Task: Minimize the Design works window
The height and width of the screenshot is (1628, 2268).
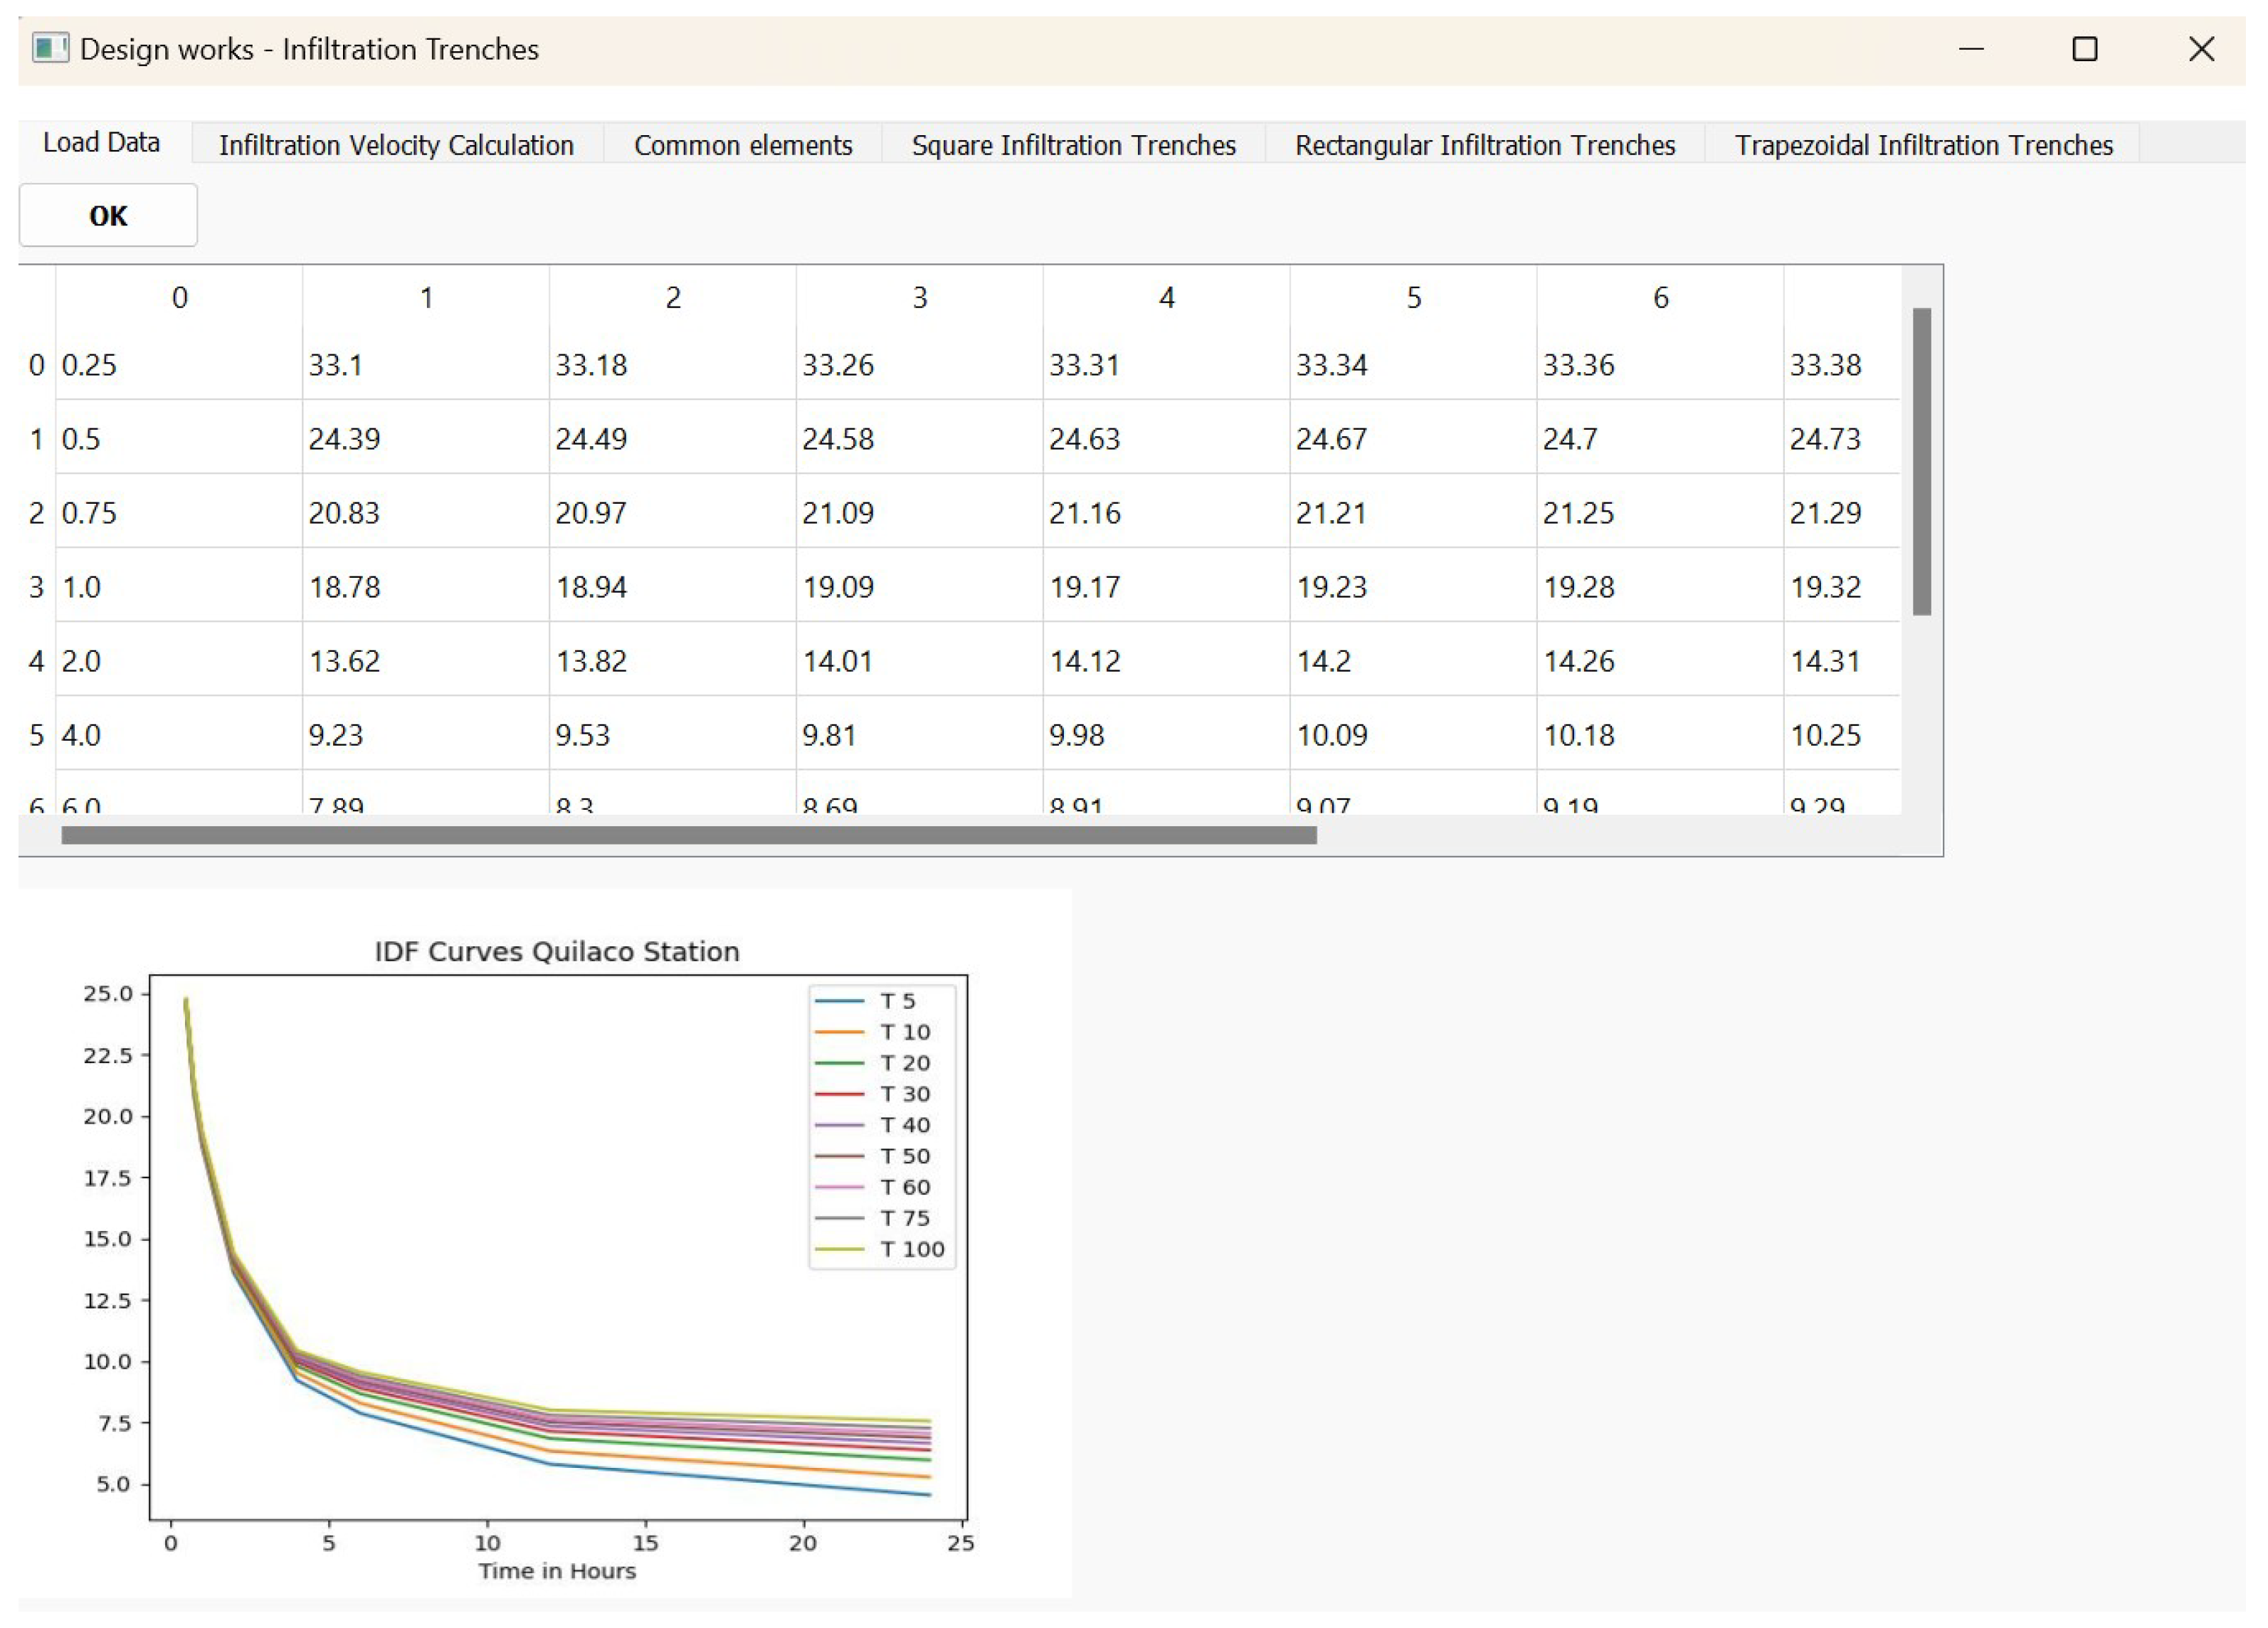Action: [1970, 49]
